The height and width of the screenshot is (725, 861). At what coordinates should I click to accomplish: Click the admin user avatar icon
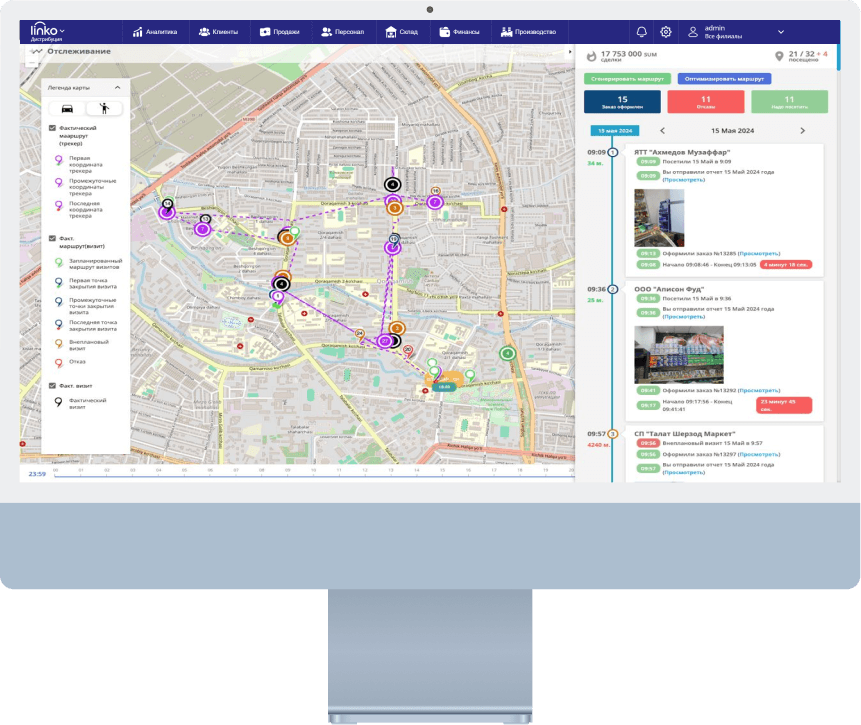tap(692, 32)
